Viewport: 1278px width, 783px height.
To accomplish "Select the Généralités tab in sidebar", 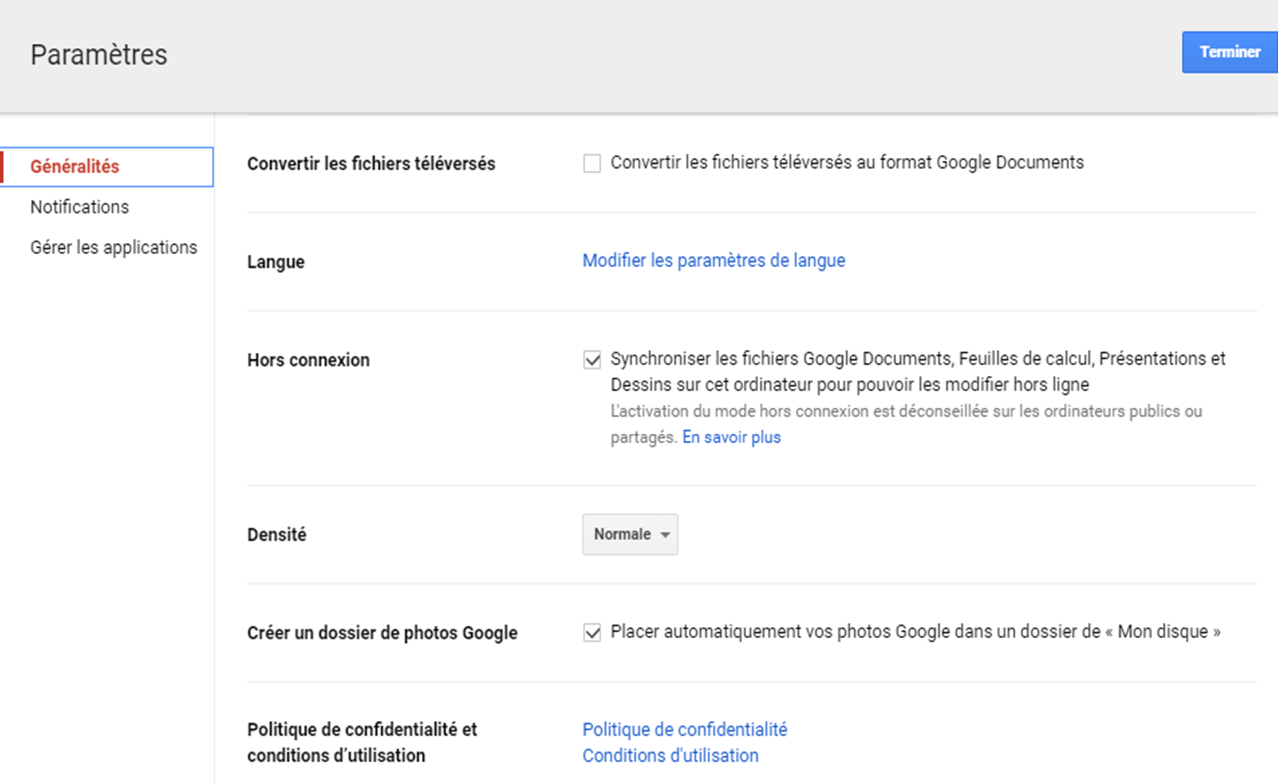I will (75, 167).
